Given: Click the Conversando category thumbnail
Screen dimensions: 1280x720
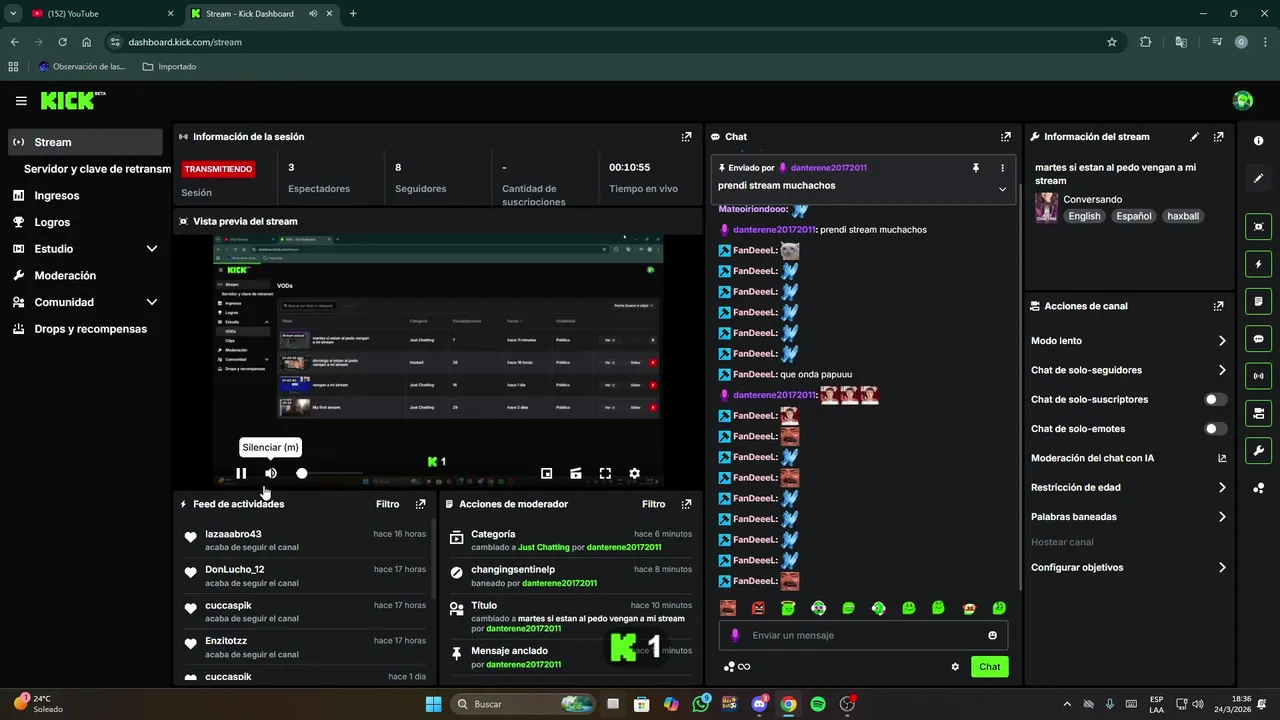Looking at the screenshot, I should pos(1046,207).
